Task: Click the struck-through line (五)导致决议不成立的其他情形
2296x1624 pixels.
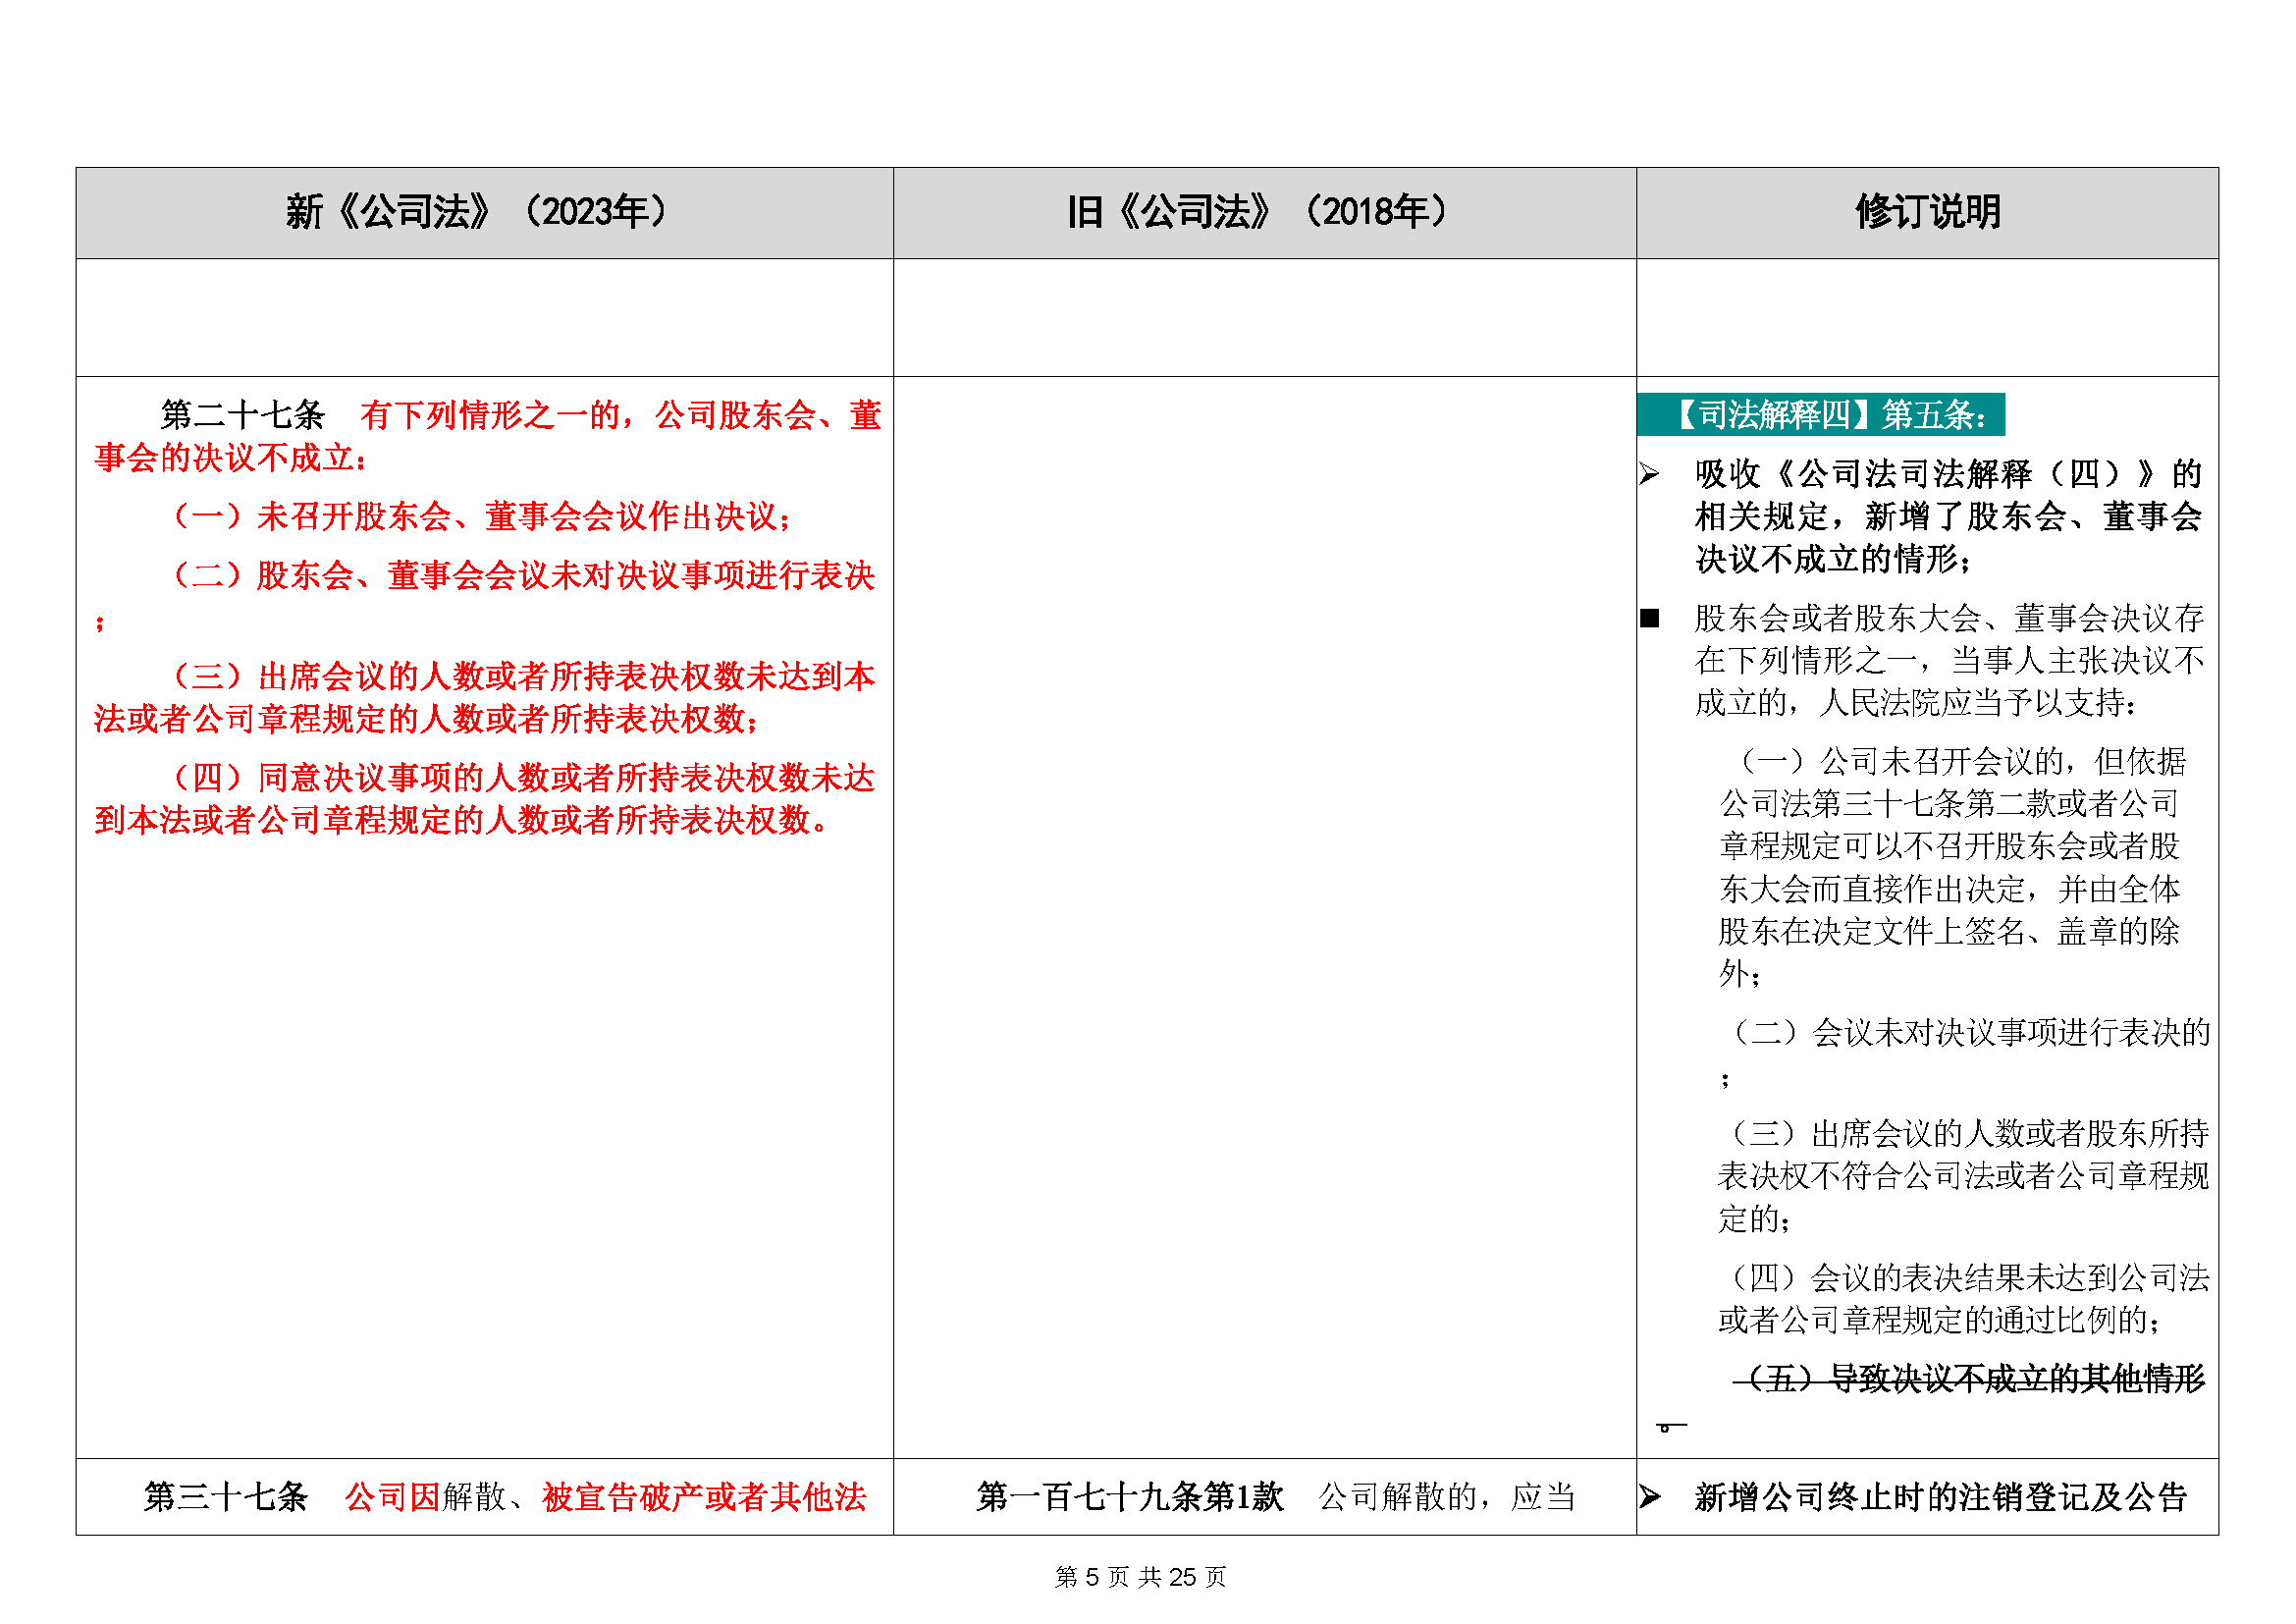Action: pyautogui.click(x=1968, y=1379)
